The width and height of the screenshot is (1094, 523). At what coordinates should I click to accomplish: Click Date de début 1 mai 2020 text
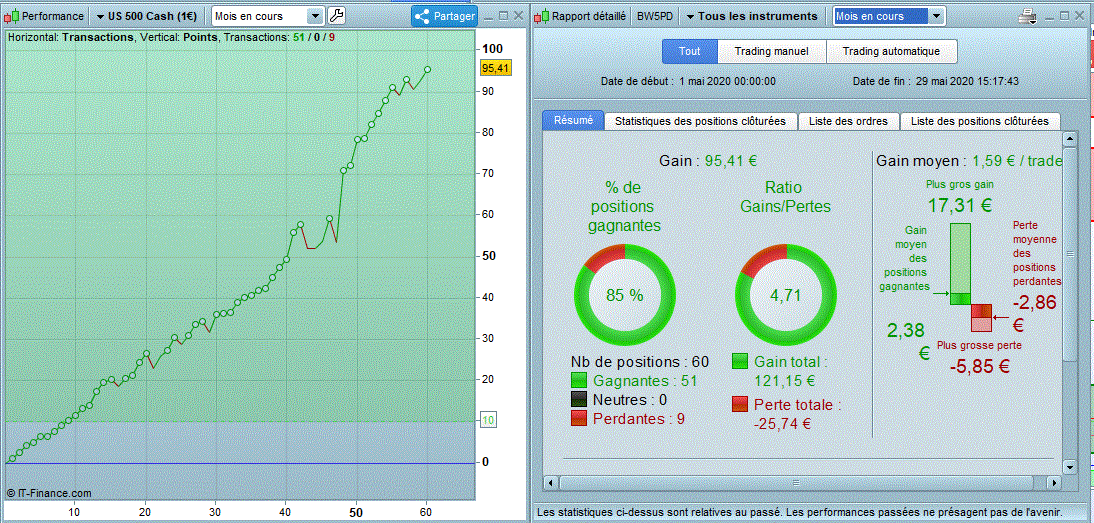(x=688, y=81)
